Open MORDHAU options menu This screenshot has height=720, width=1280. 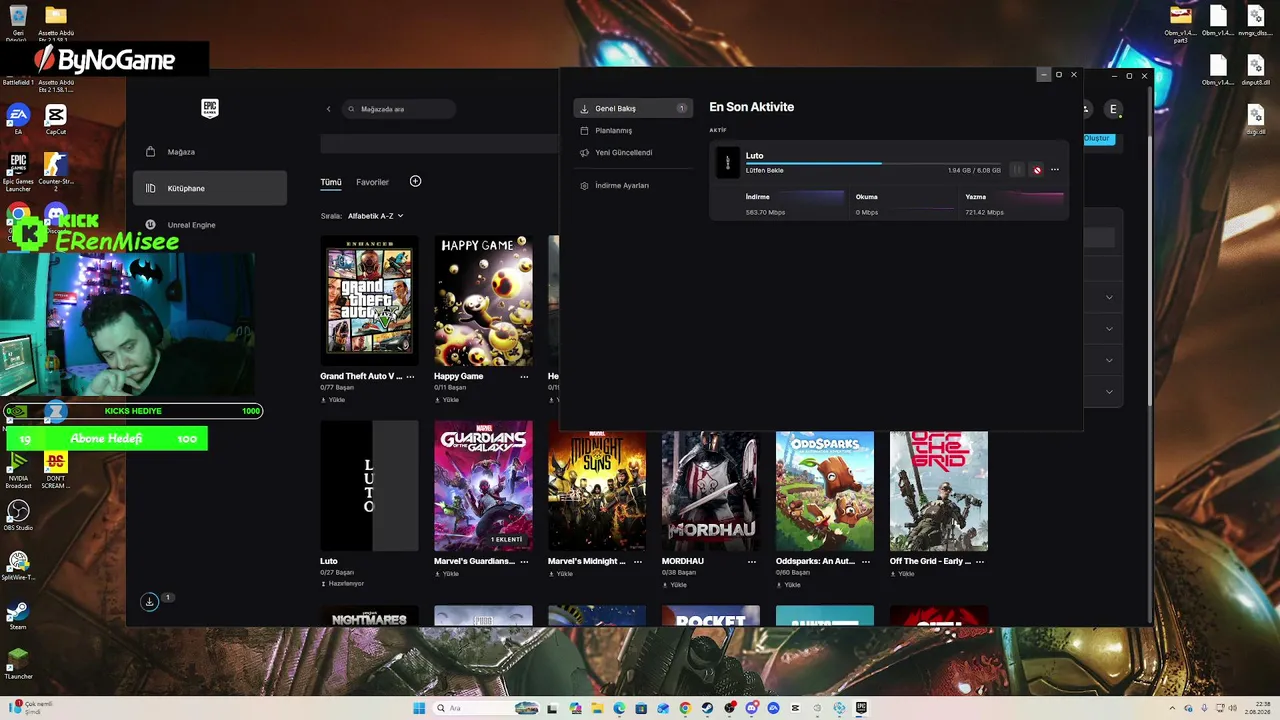coord(752,561)
